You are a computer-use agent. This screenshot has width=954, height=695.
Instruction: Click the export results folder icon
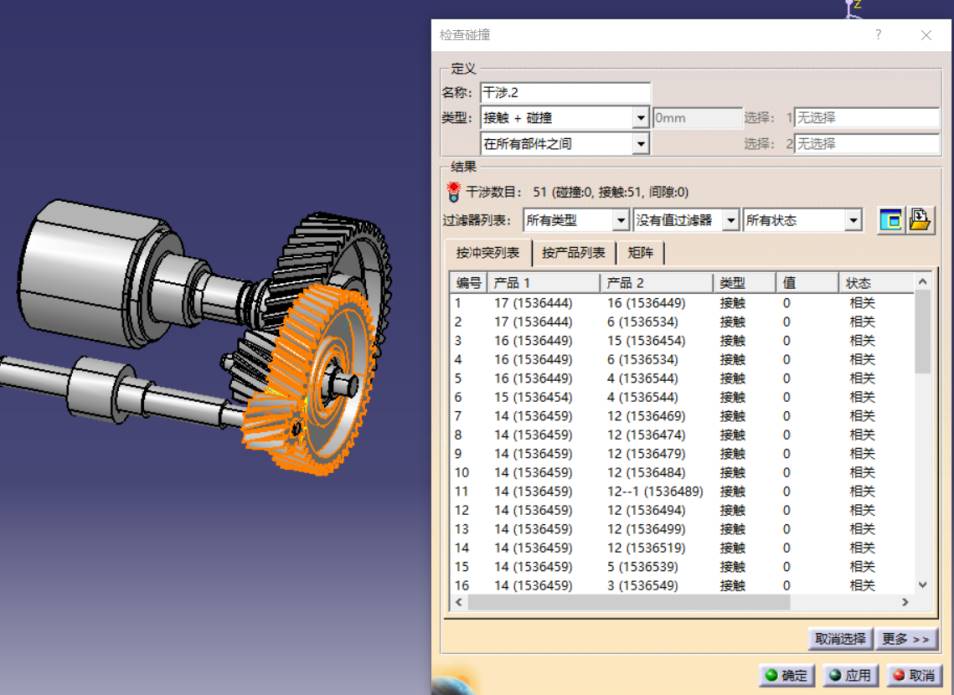pos(920,220)
